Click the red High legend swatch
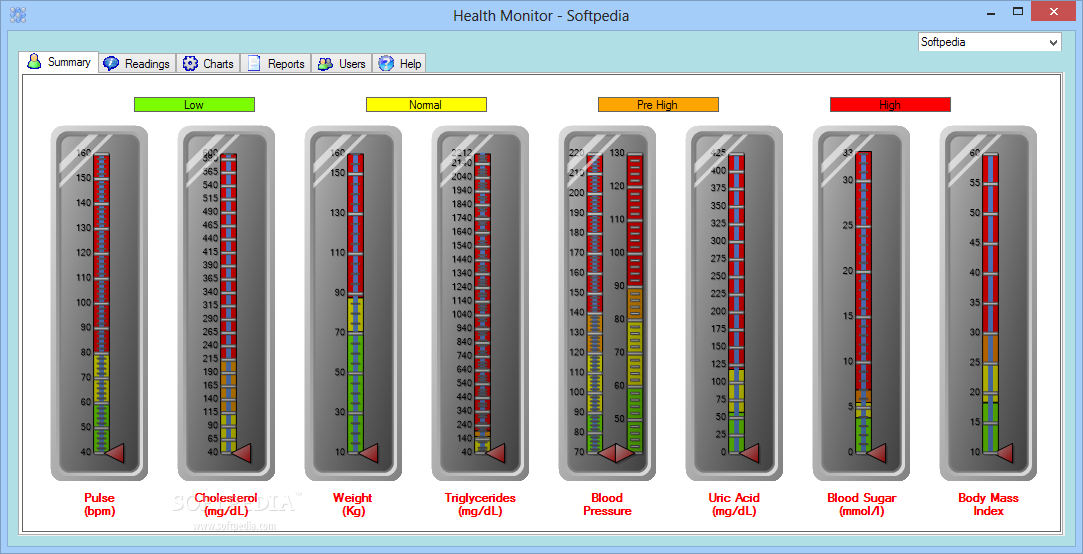Image resolution: width=1083 pixels, height=554 pixels. coord(890,105)
